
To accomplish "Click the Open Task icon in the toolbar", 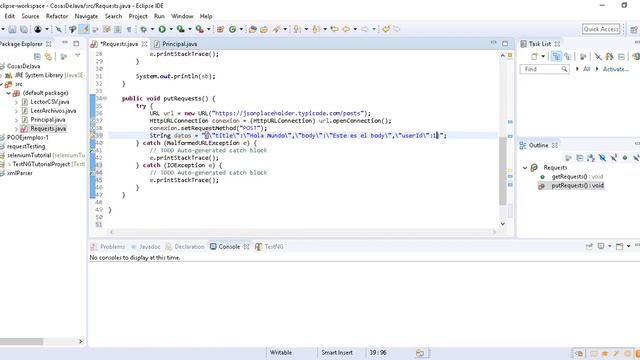I will 264,29.
